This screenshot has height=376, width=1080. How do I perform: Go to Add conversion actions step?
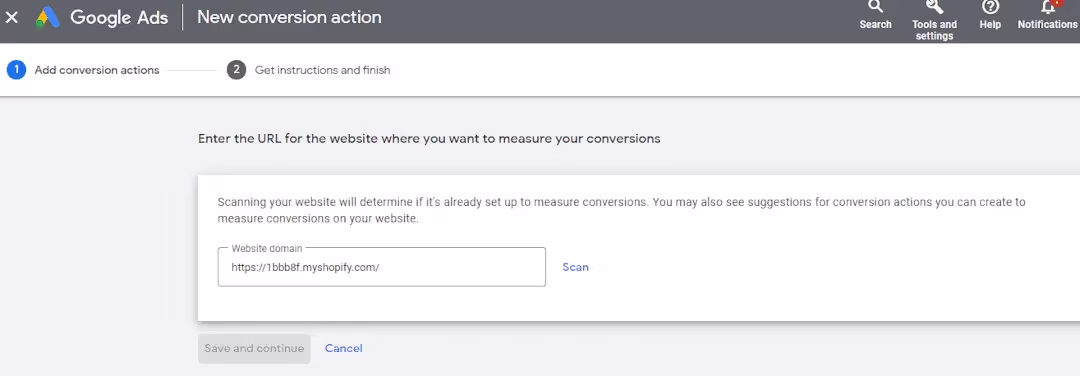point(97,70)
